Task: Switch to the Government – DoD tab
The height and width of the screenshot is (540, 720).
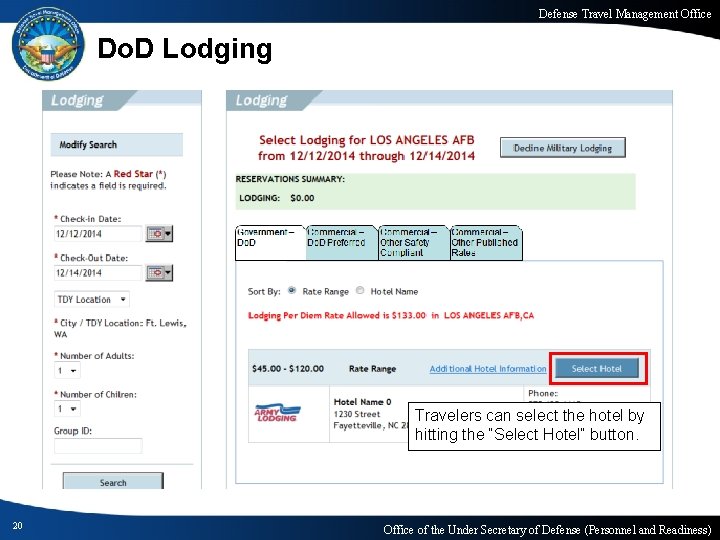Action: 270,242
